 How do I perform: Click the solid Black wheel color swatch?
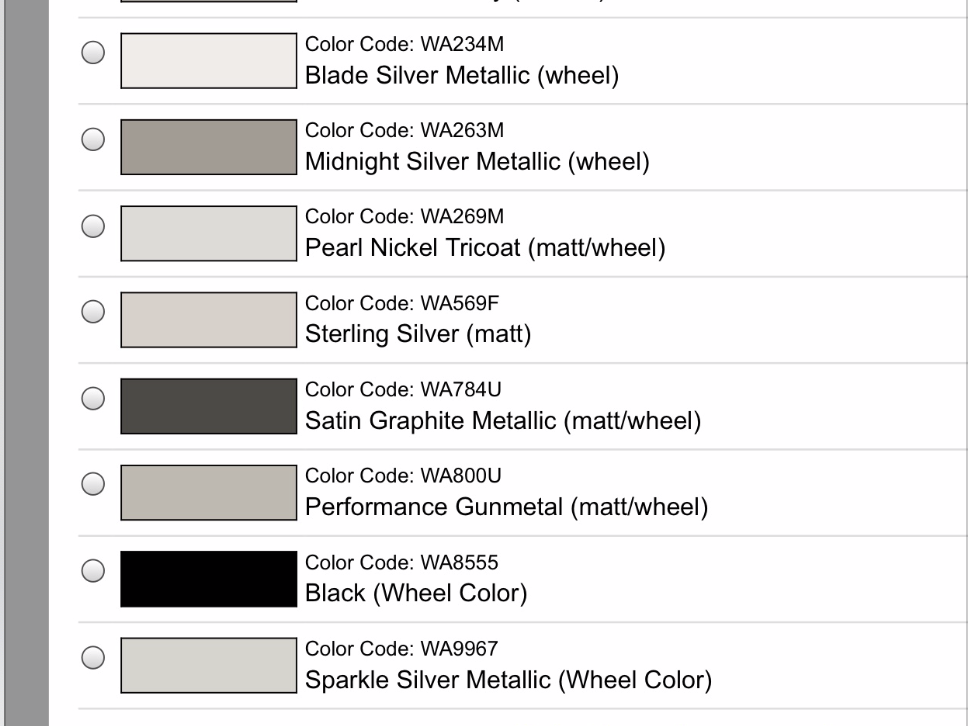click(x=208, y=578)
